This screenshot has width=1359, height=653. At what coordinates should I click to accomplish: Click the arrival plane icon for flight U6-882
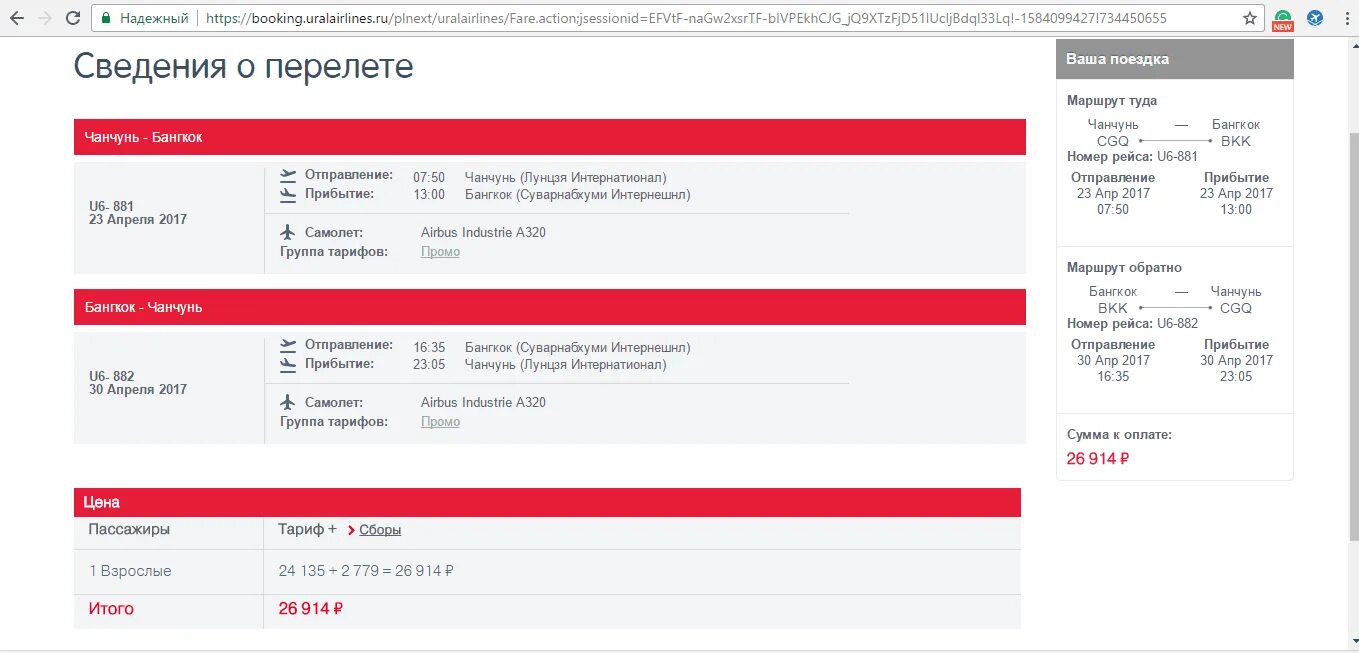tap(289, 364)
